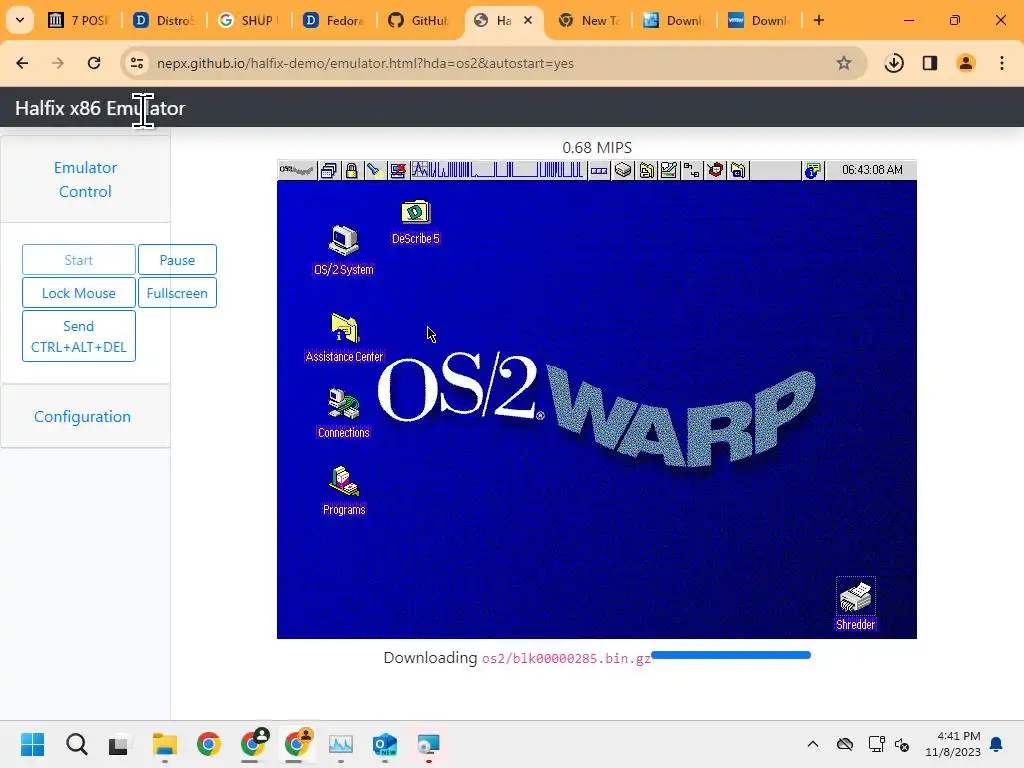Image resolution: width=1024 pixels, height=768 pixels.
Task: Switch to the 7 POSI browser tab
Action: point(78,20)
